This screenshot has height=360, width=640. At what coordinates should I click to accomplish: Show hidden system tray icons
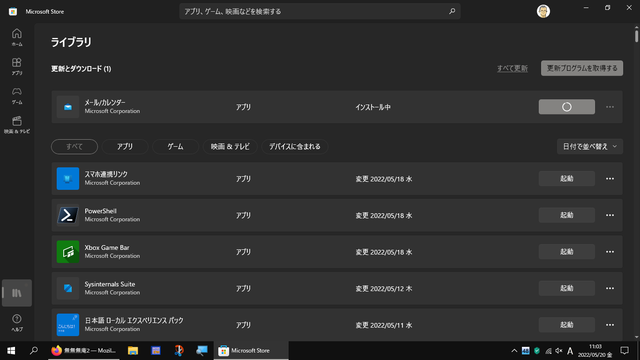tap(514, 351)
